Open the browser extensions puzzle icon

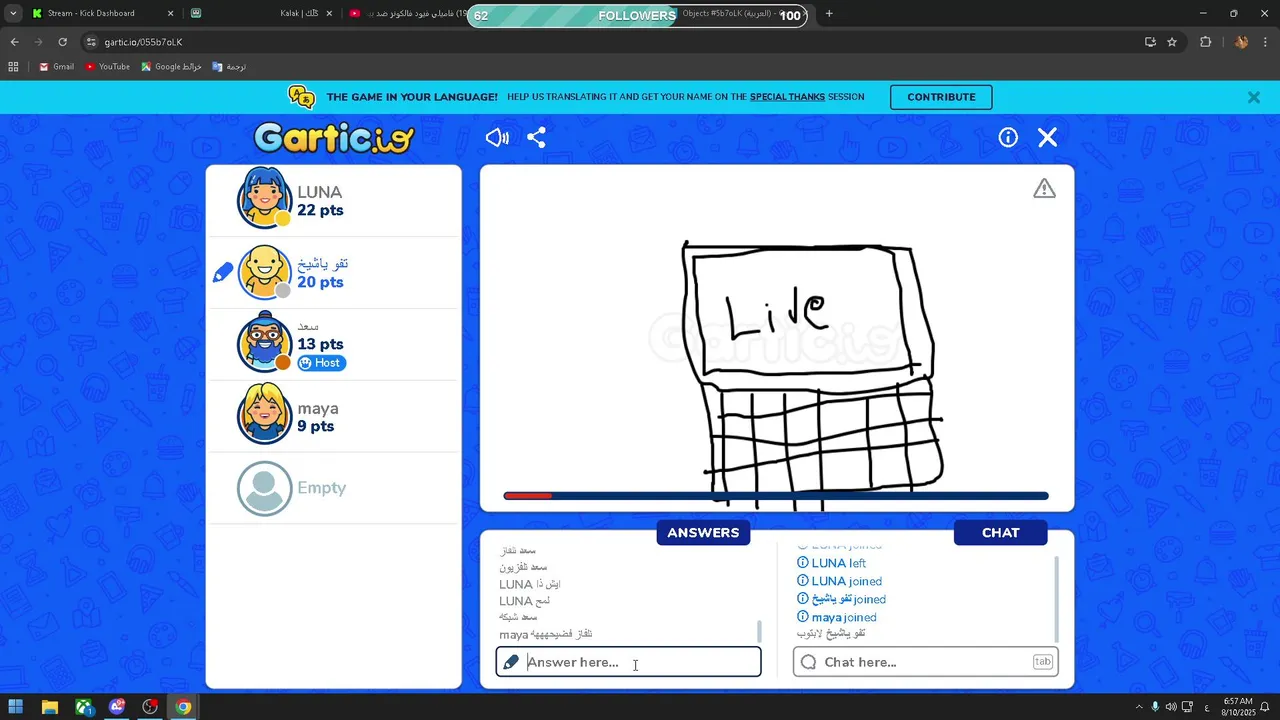click(1205, 42)
